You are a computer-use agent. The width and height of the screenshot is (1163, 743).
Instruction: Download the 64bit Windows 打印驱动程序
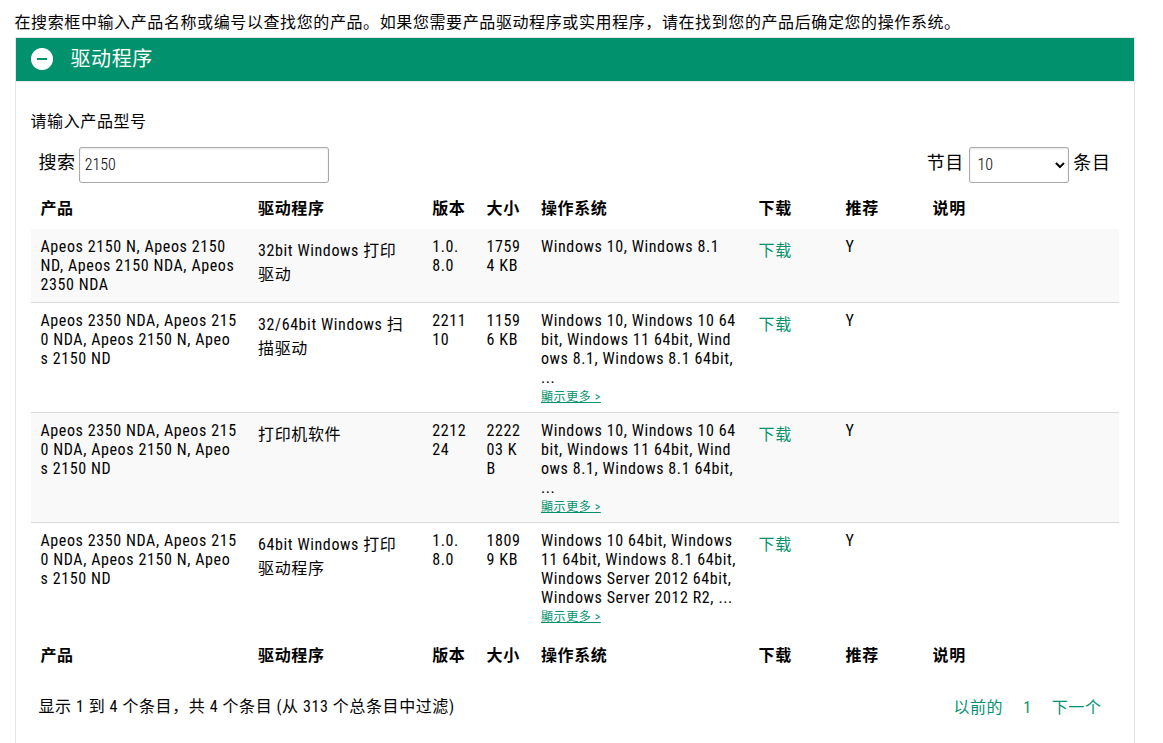[775, 545]
